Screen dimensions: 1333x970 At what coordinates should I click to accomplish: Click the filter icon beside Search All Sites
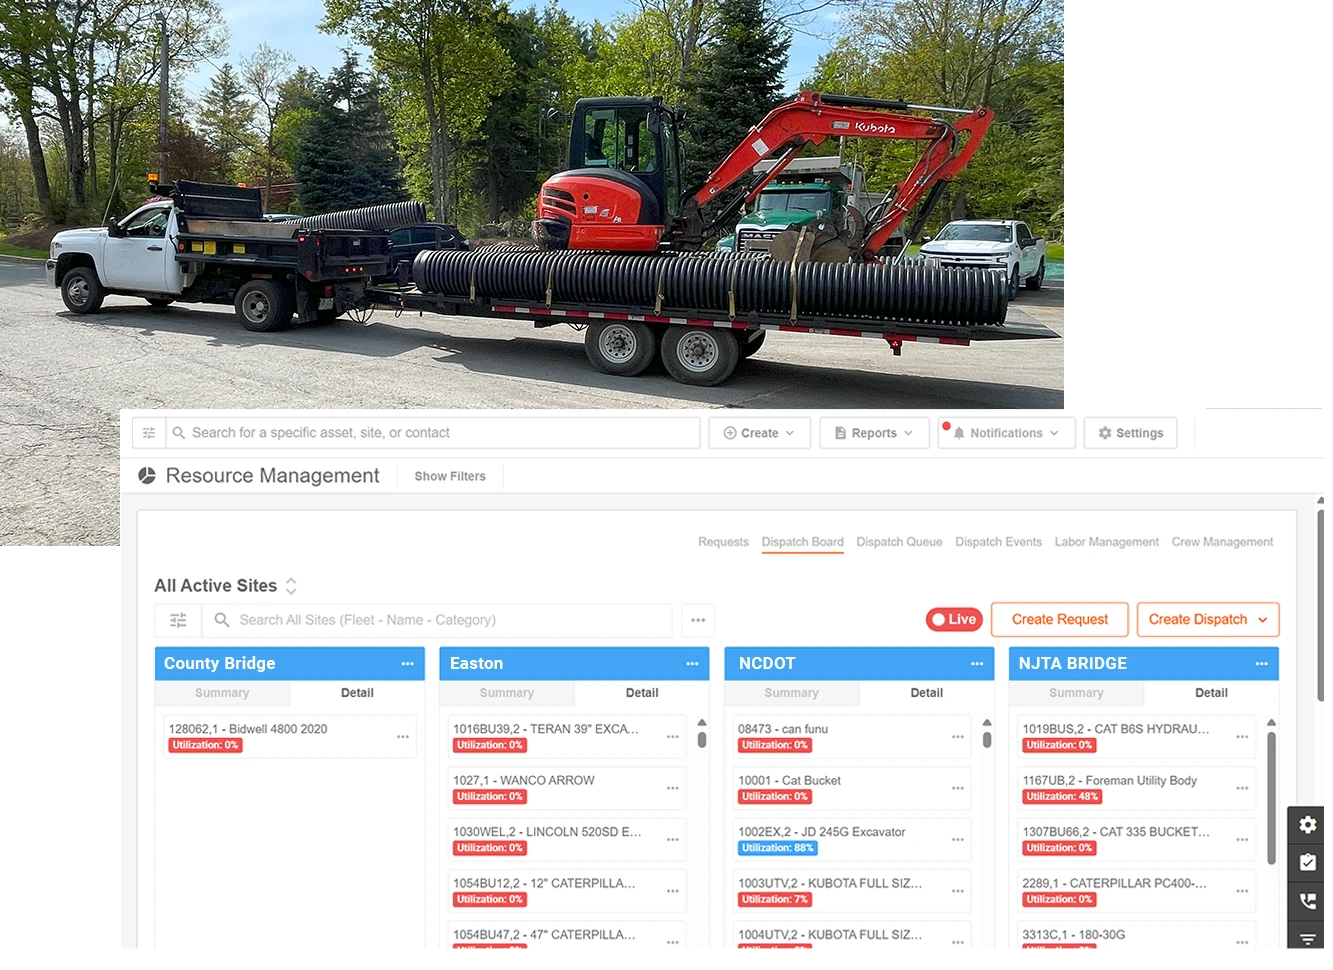(x=177, y=620)
